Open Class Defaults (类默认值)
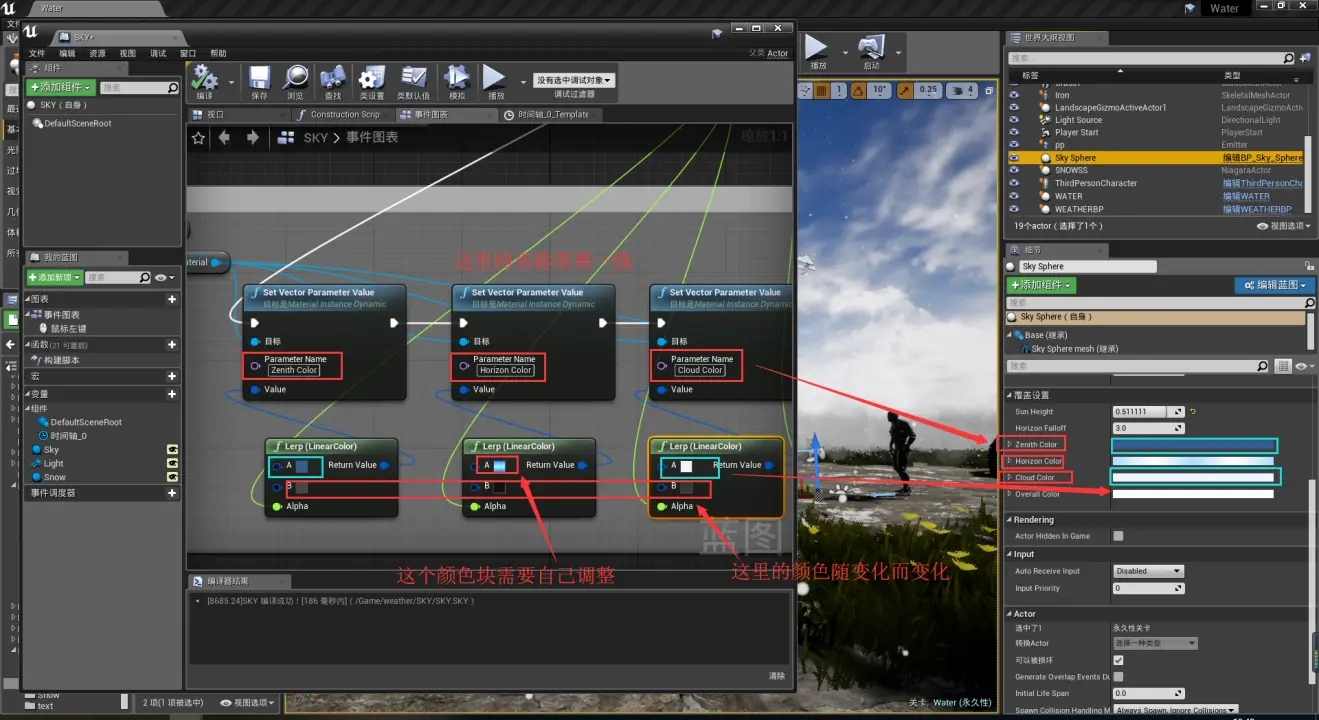Viewport: 1319px width, 720px height. 413,80
